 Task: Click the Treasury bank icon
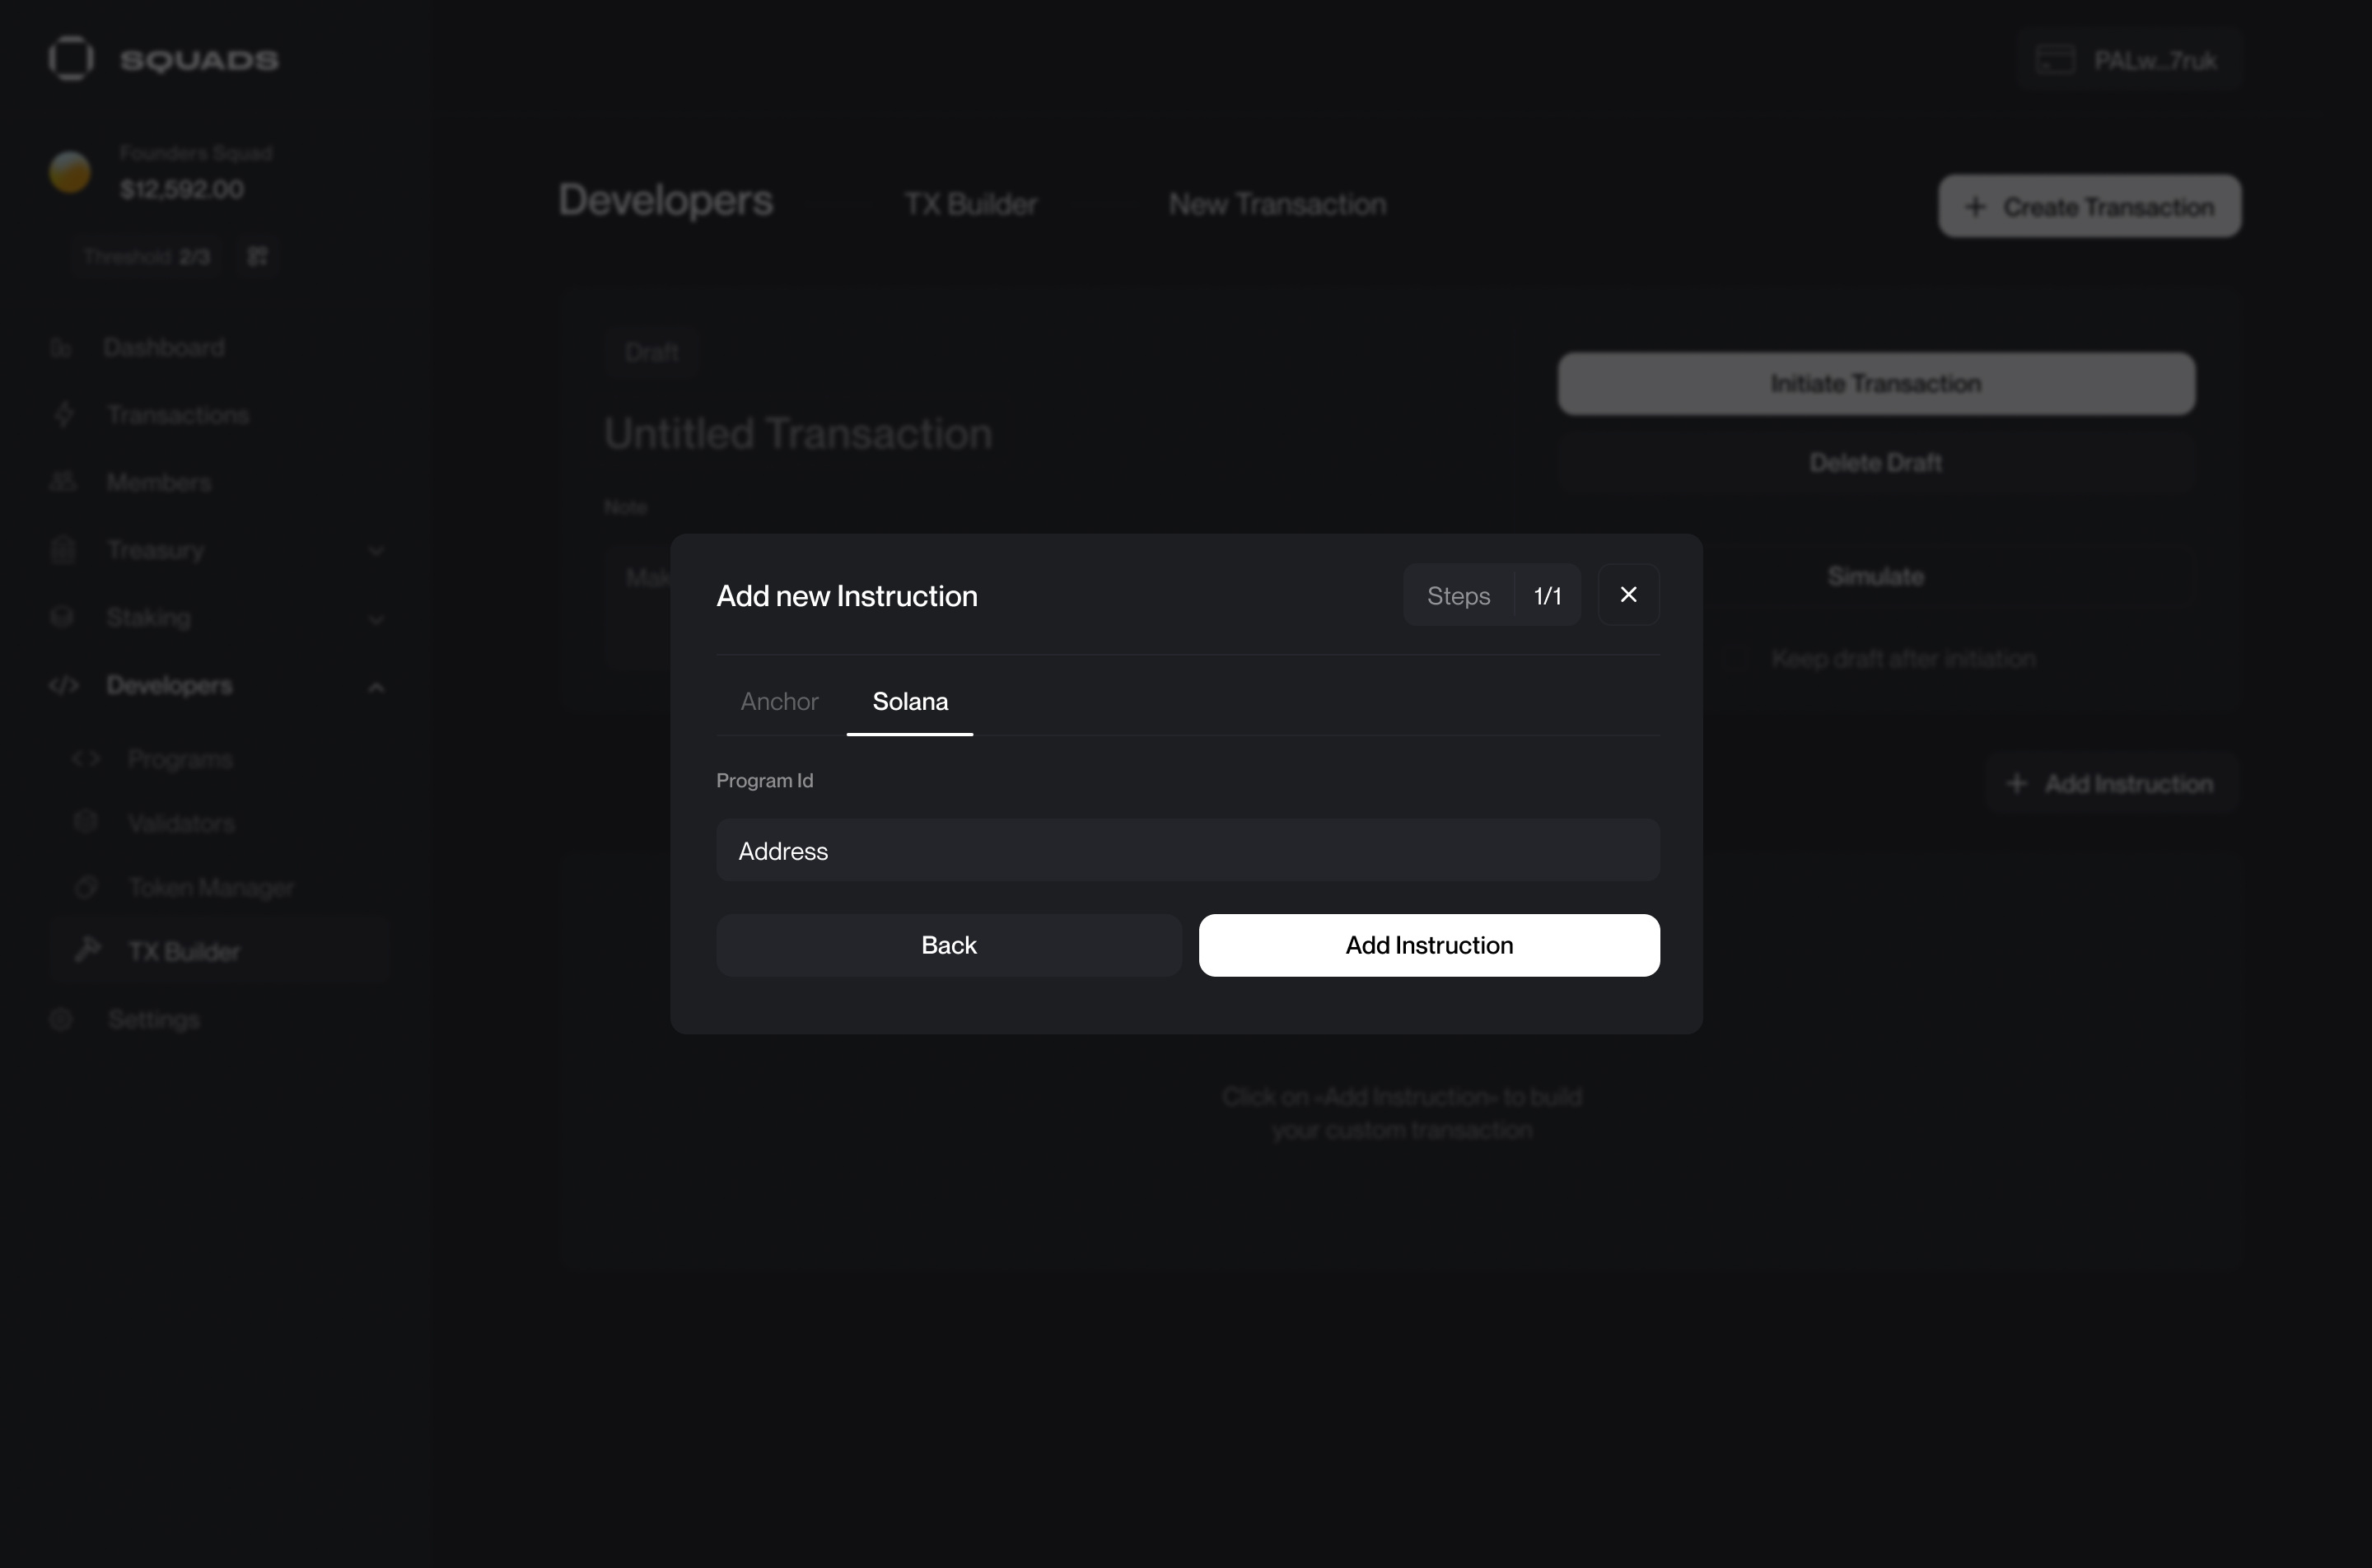coord(63,549)
